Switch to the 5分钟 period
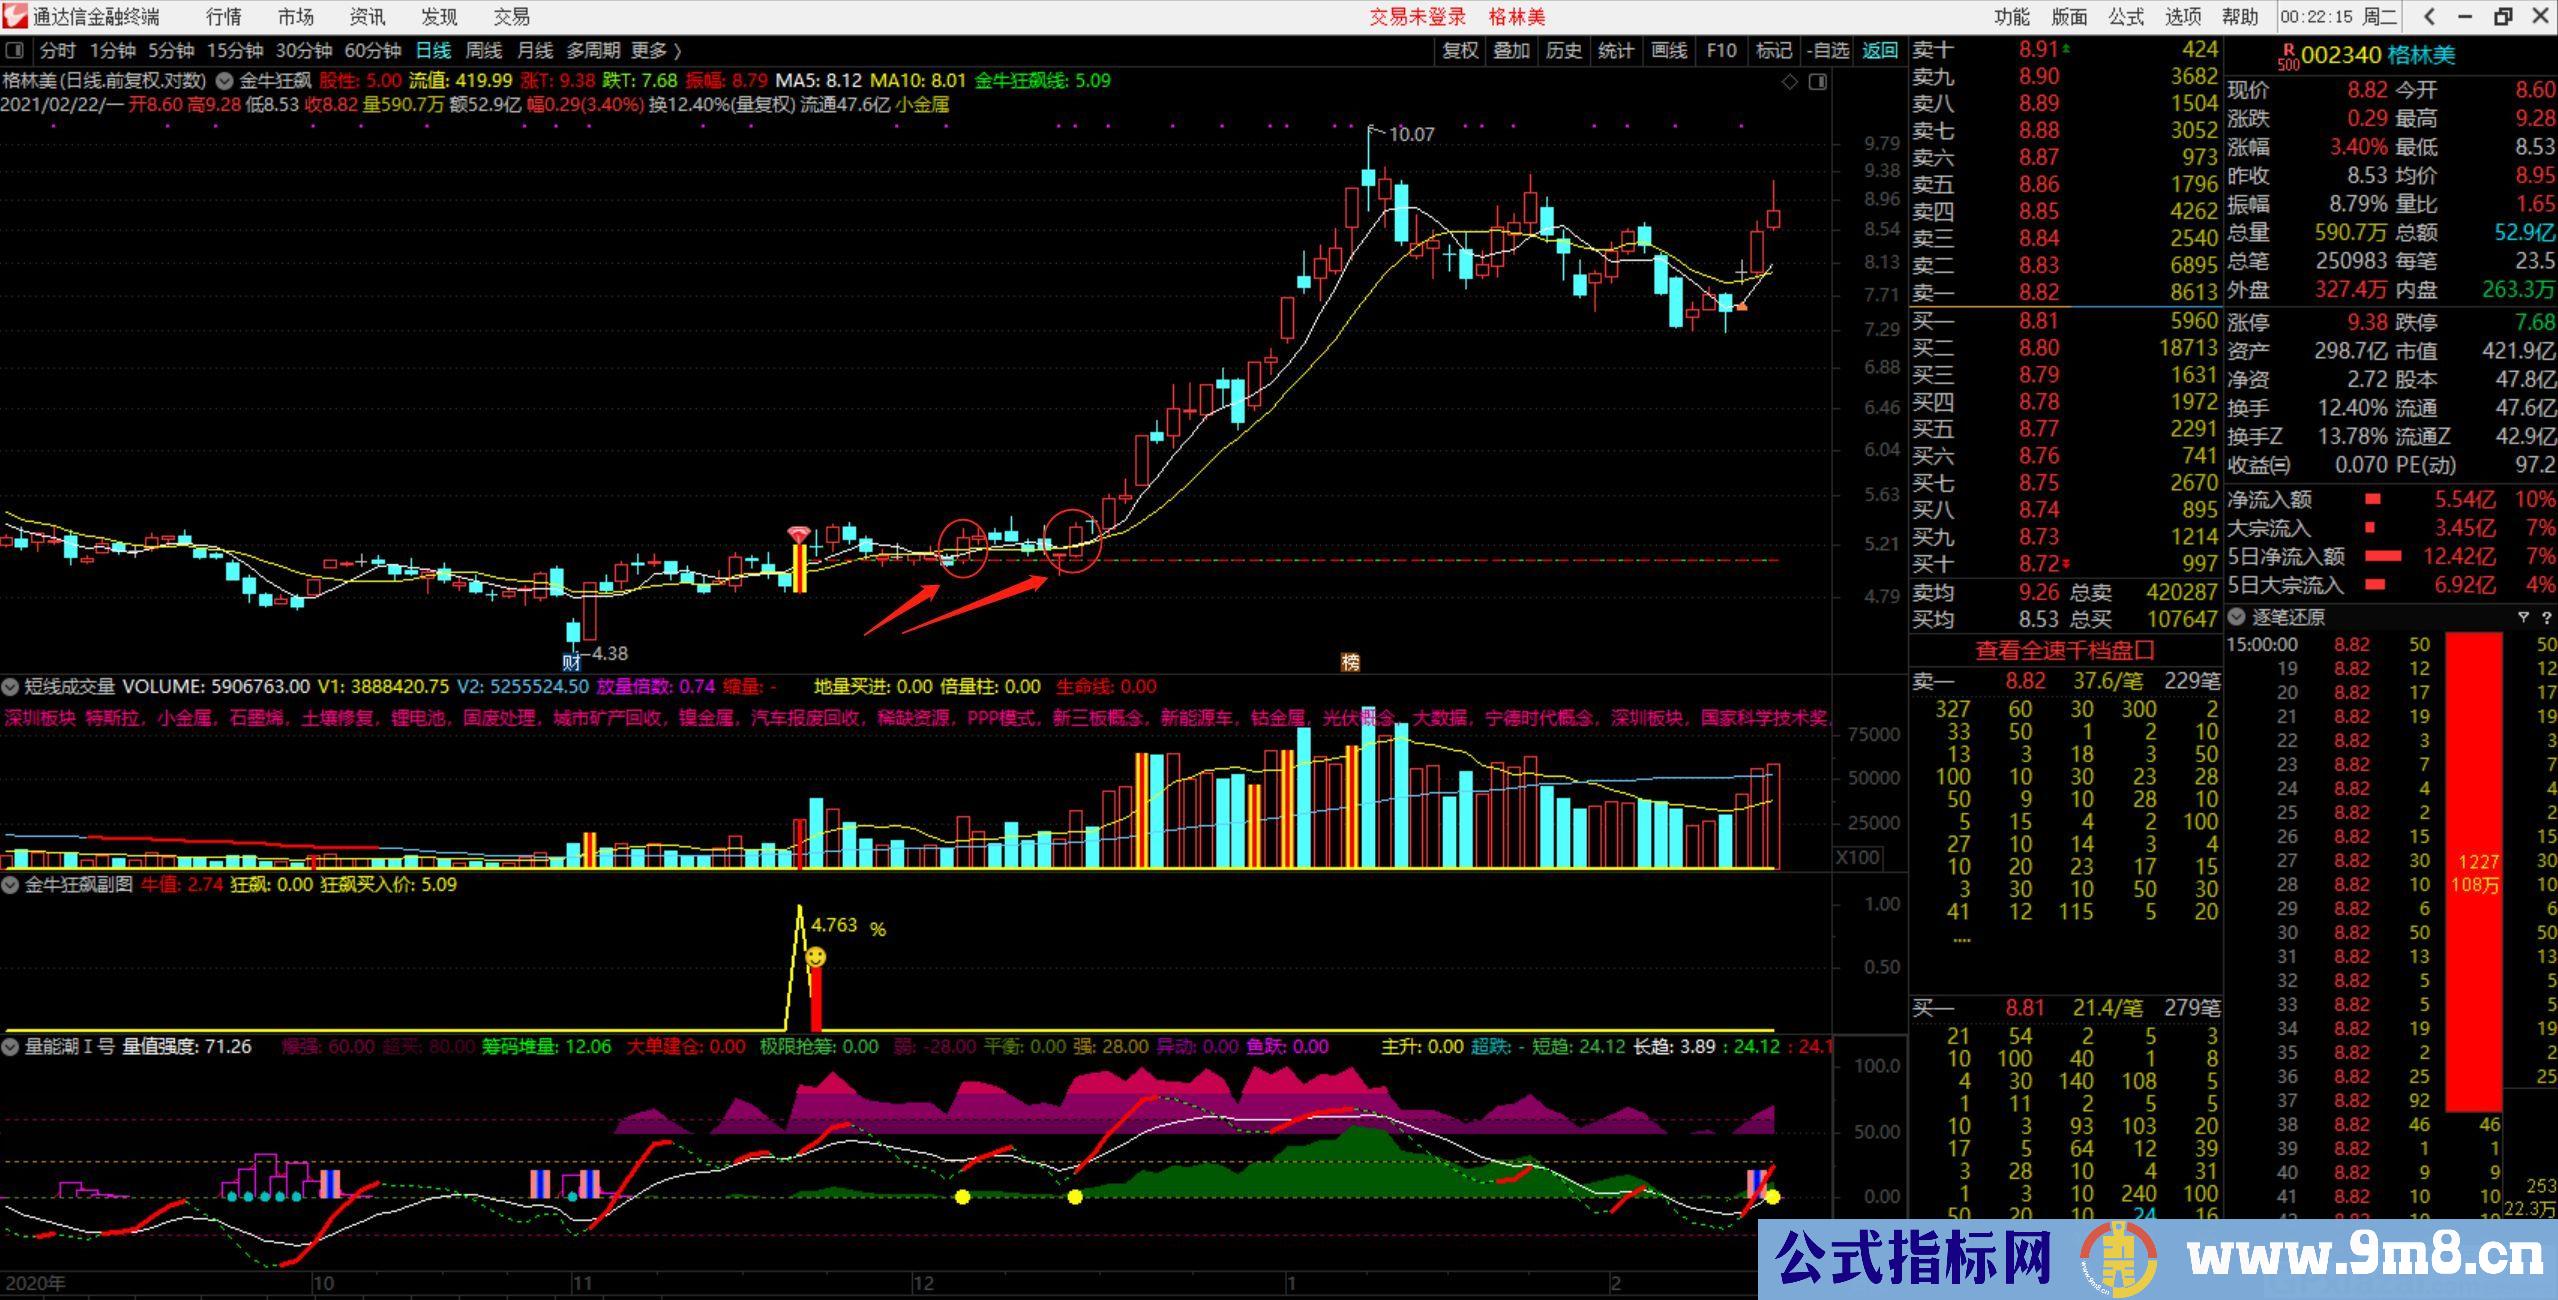The image size is (2558, 1300). pyautogui.click(x=171, y=50)
